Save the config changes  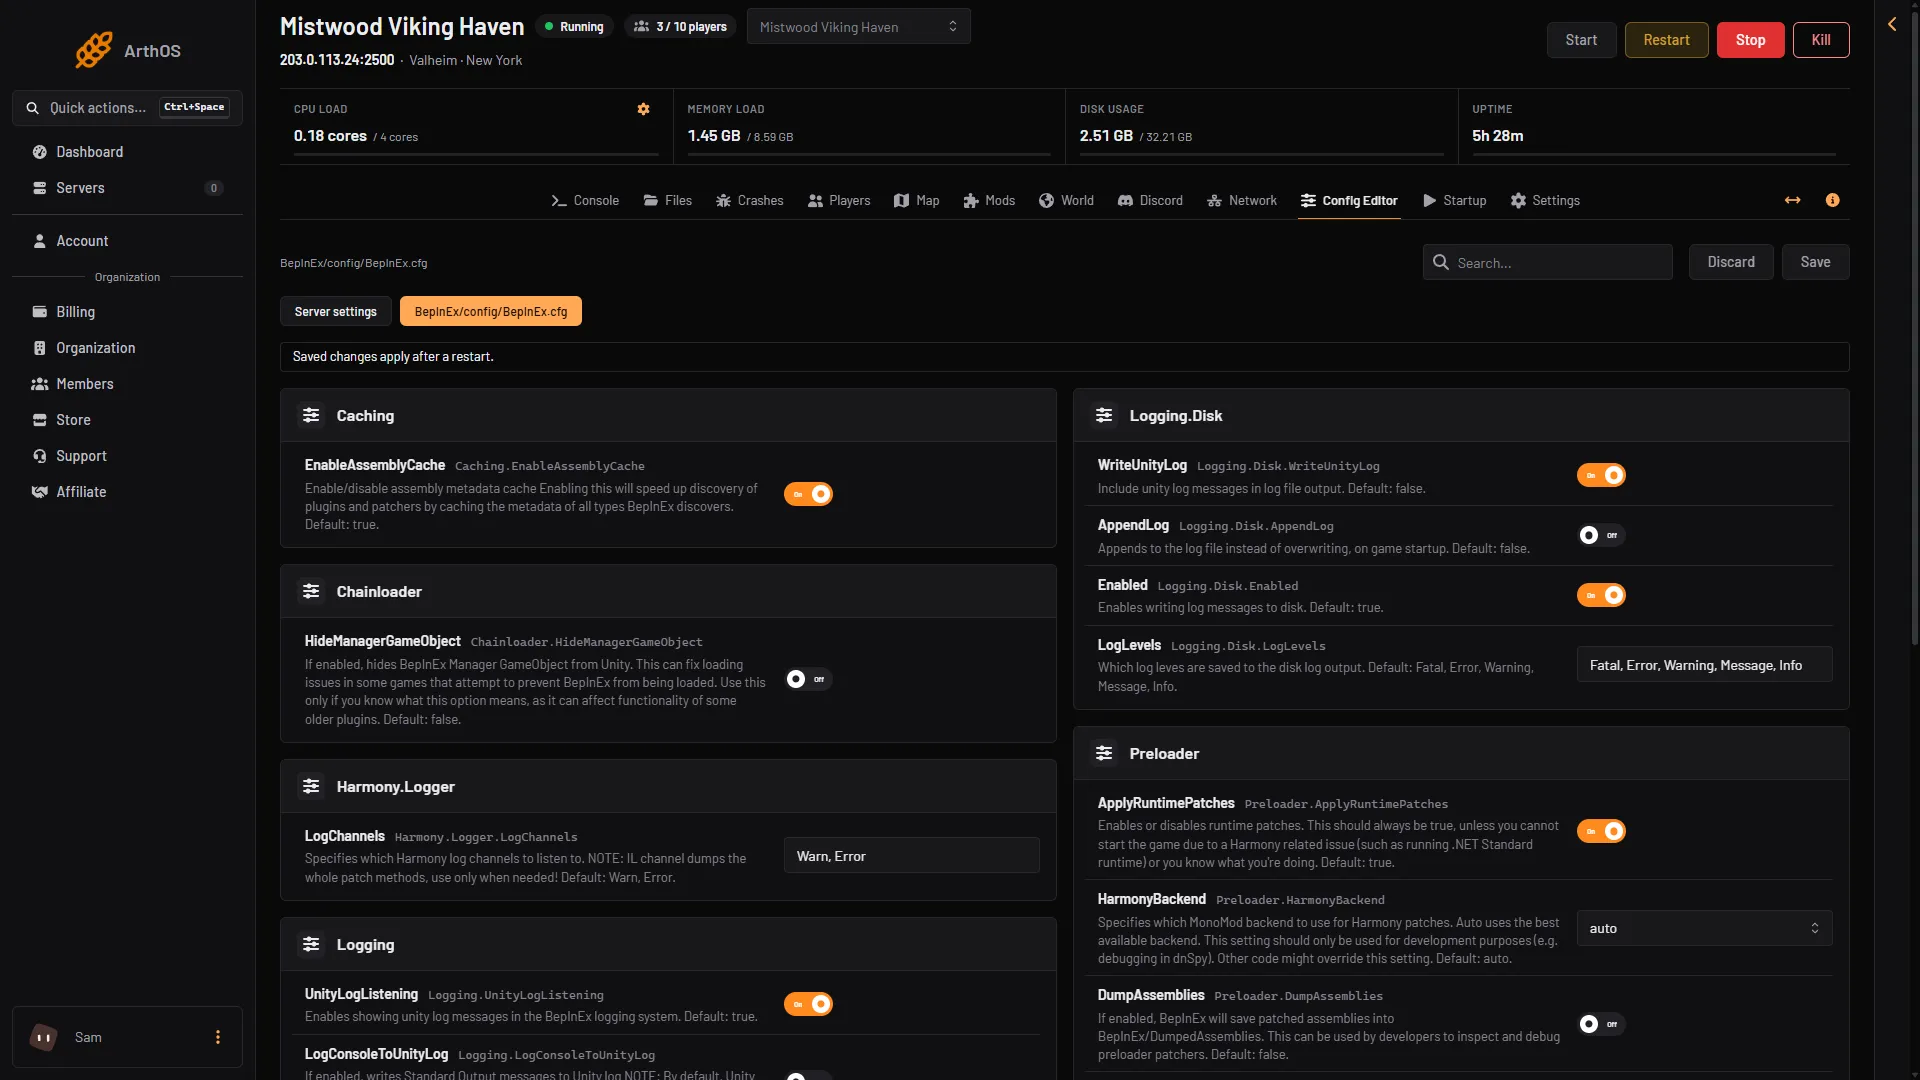coord(1815,262)
